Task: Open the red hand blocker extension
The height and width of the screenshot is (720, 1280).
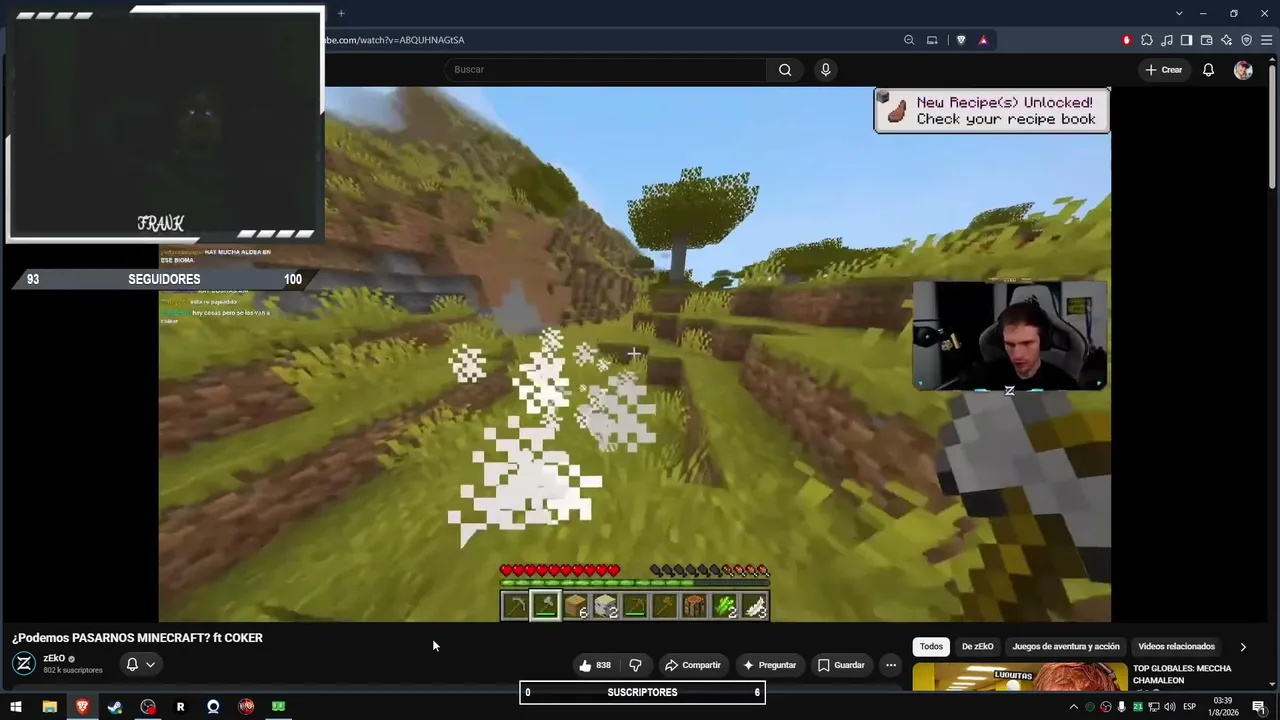Action: [x=1126, y=40]
